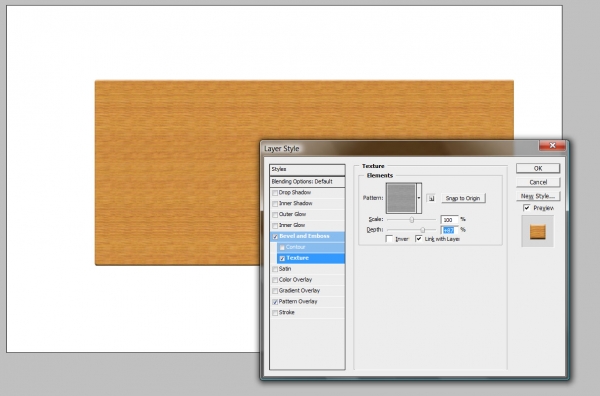
Task: Enable the Satin checkbox
Action: 275,269
